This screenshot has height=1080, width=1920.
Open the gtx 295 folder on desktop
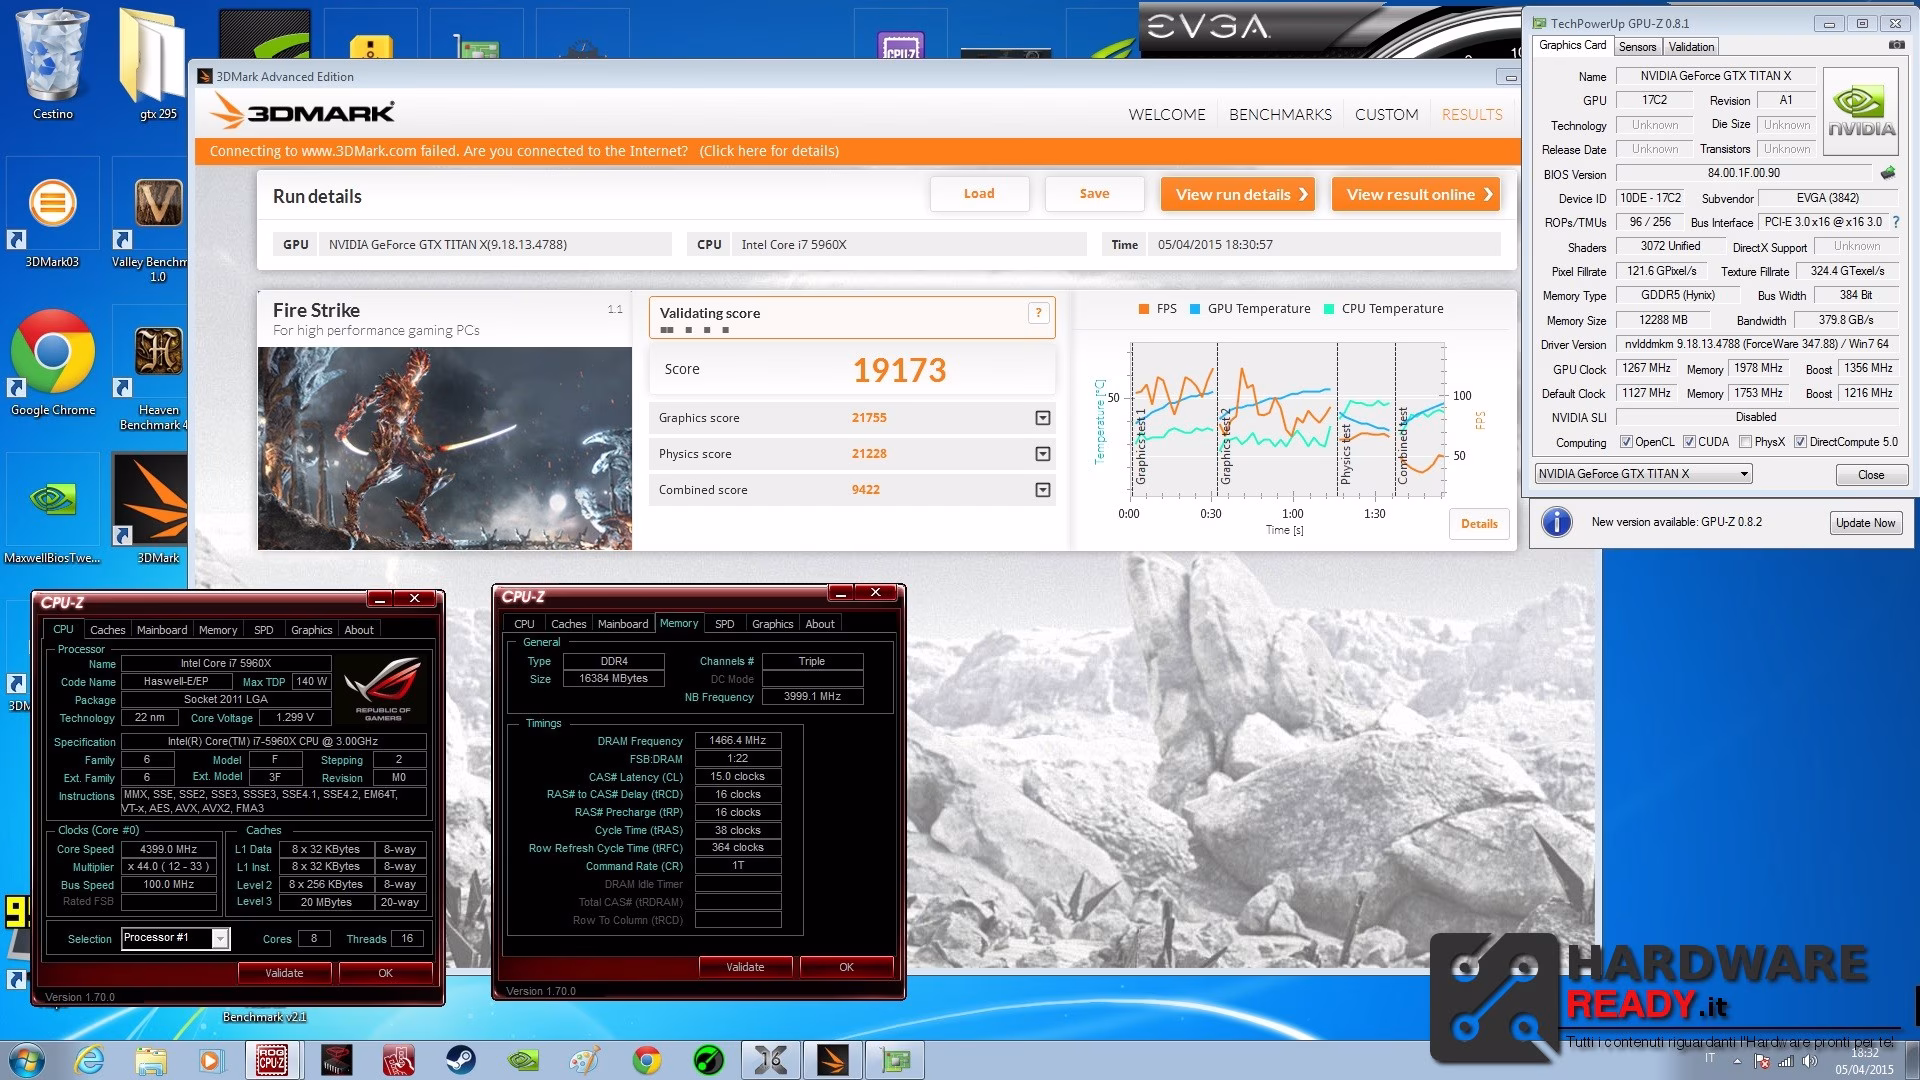pos(157,65)
